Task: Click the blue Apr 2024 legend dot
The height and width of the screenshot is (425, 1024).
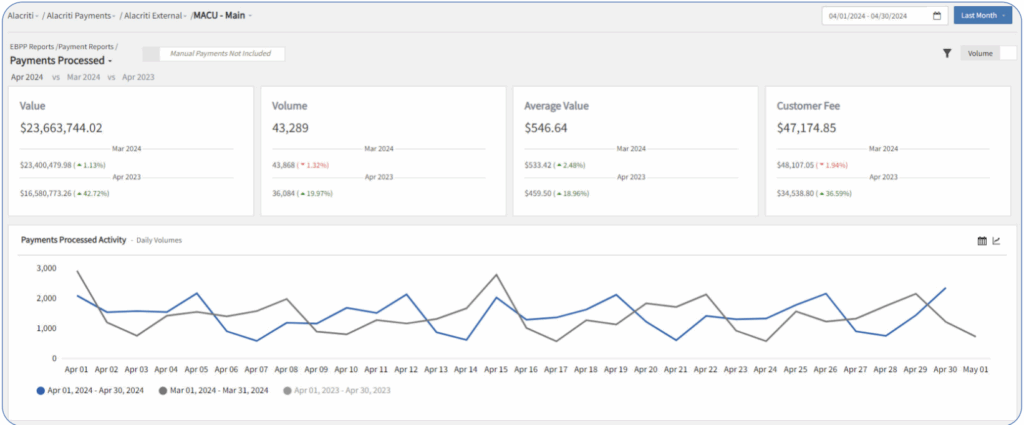Action: (40, 390)
